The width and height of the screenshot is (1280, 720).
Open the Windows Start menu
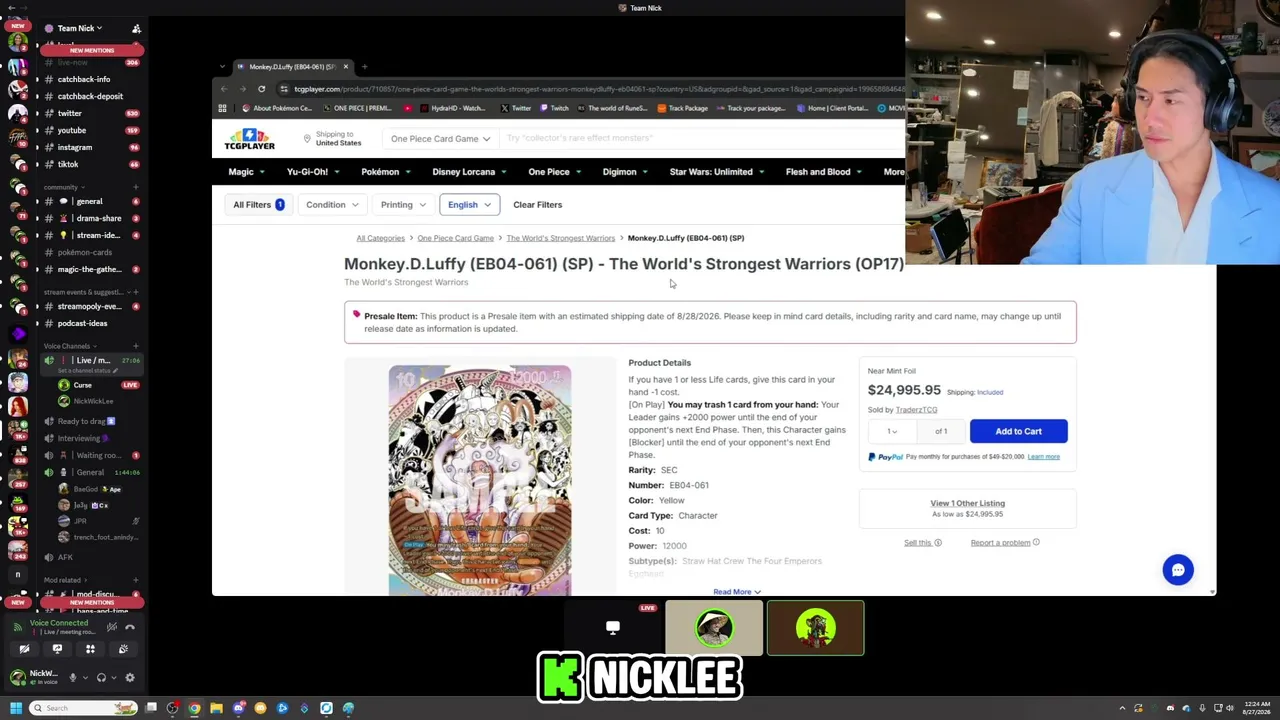[15, 708]
